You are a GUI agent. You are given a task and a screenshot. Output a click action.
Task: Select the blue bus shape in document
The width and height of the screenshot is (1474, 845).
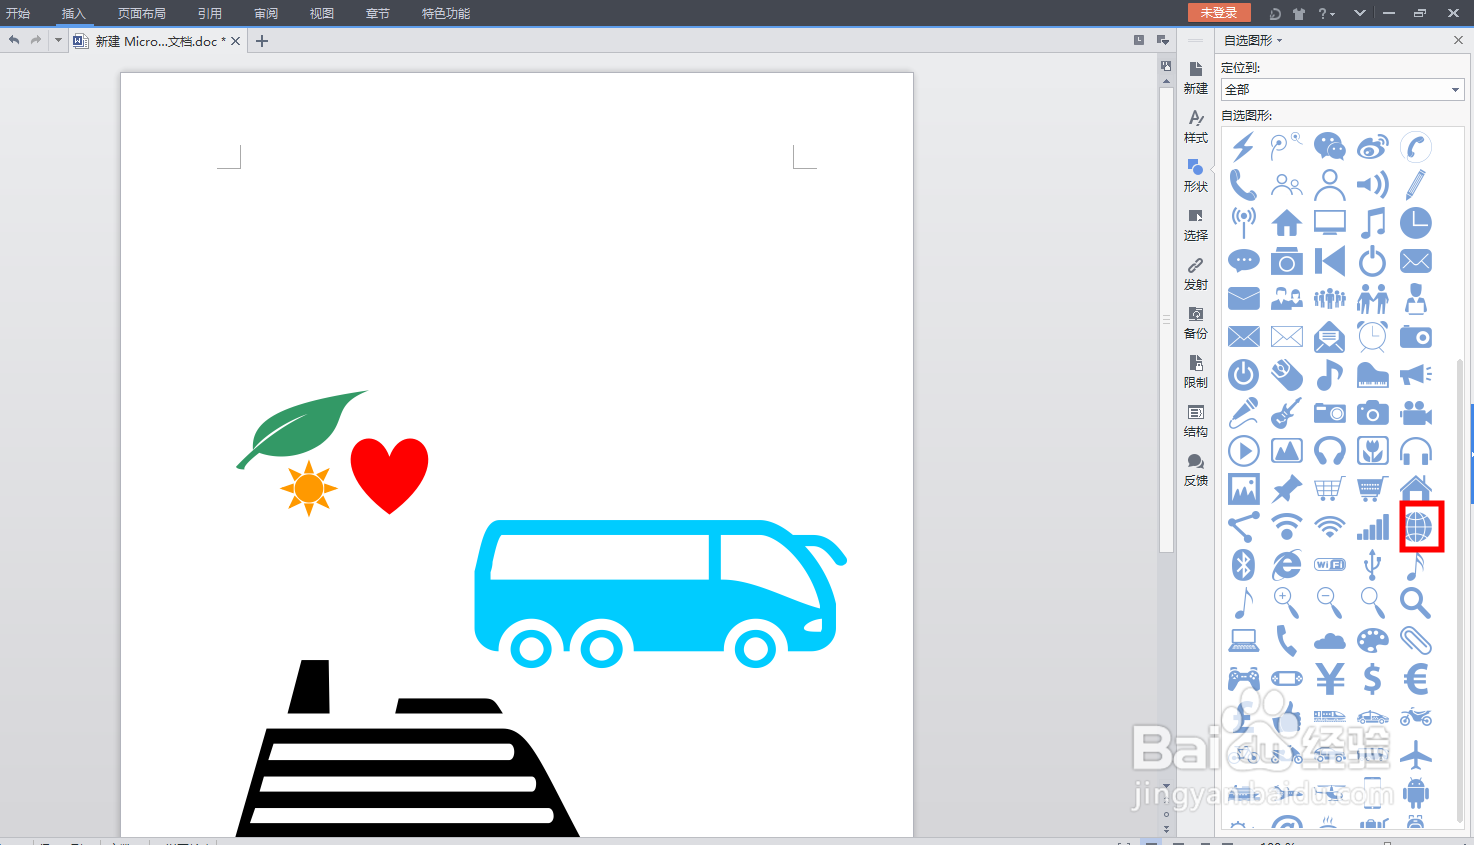coord(660,593)
